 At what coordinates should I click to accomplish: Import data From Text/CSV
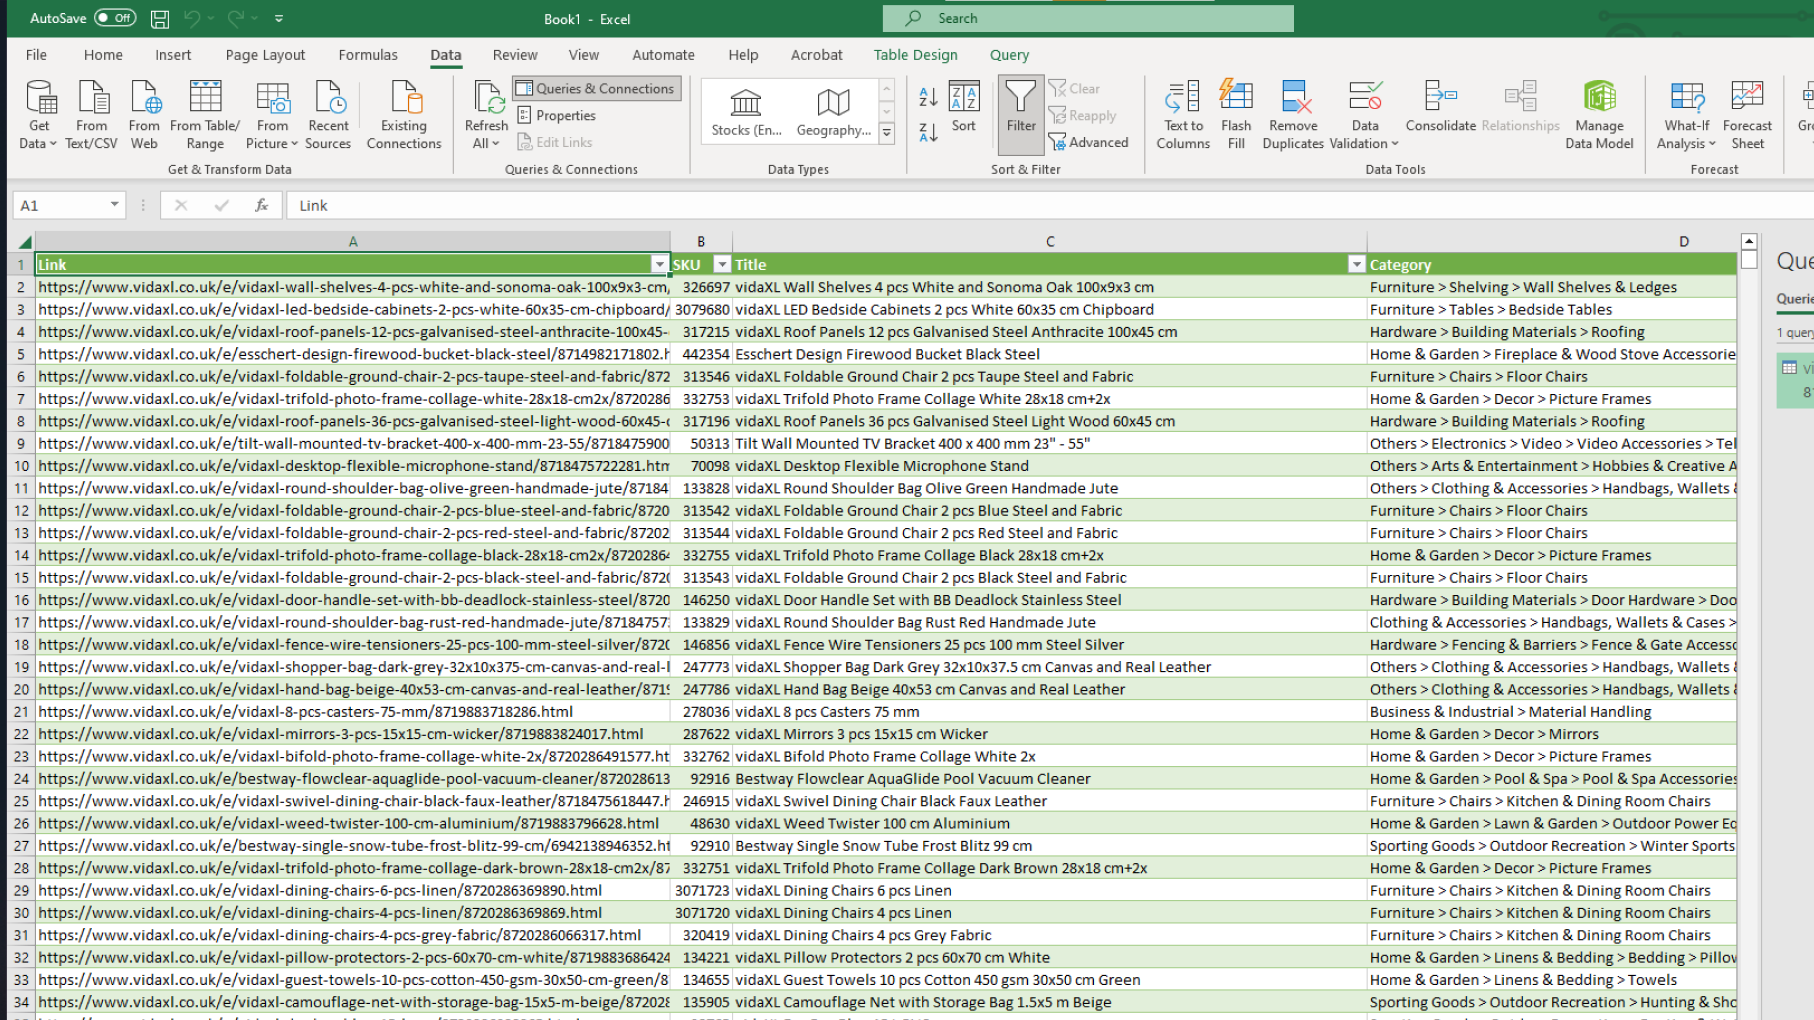click(91, 115)
